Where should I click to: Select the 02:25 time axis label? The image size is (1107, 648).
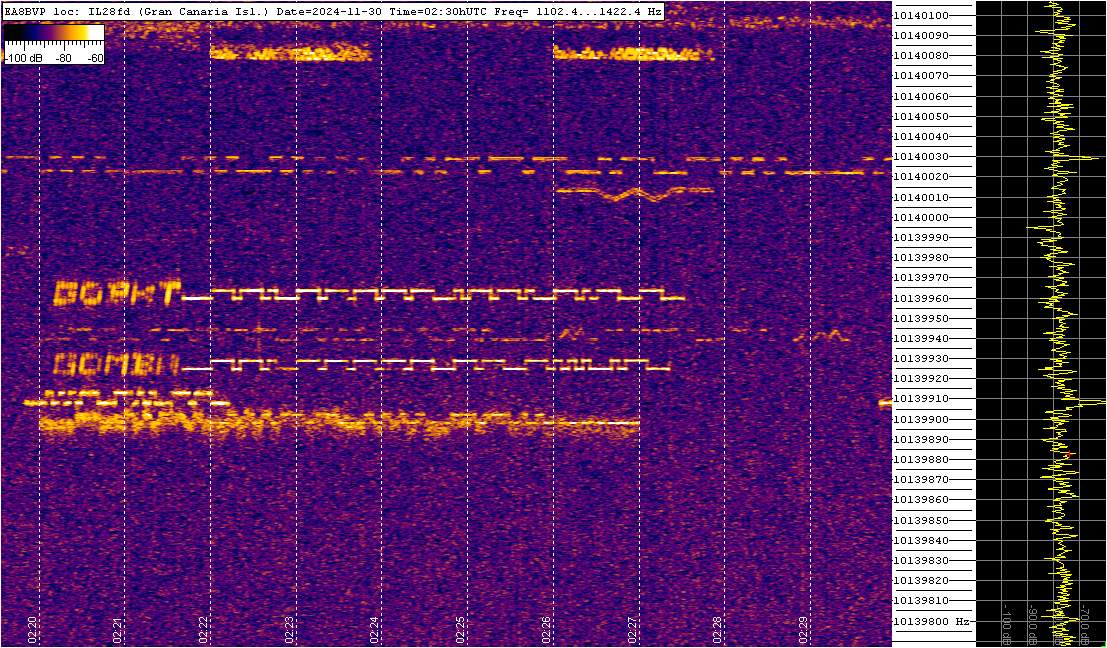point(461,628)
